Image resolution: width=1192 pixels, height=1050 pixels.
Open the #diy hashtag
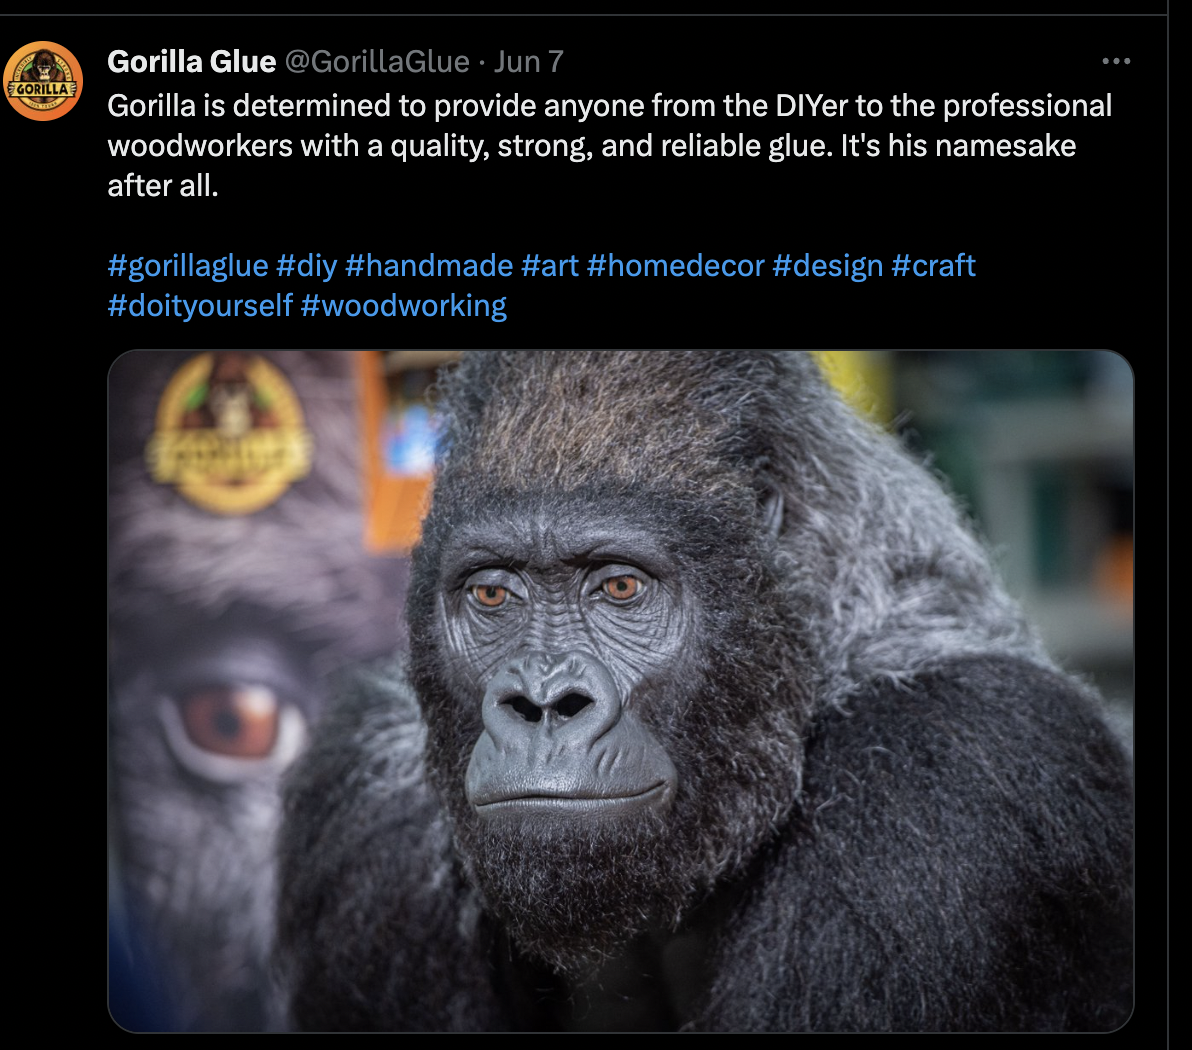tap(306, 266)
